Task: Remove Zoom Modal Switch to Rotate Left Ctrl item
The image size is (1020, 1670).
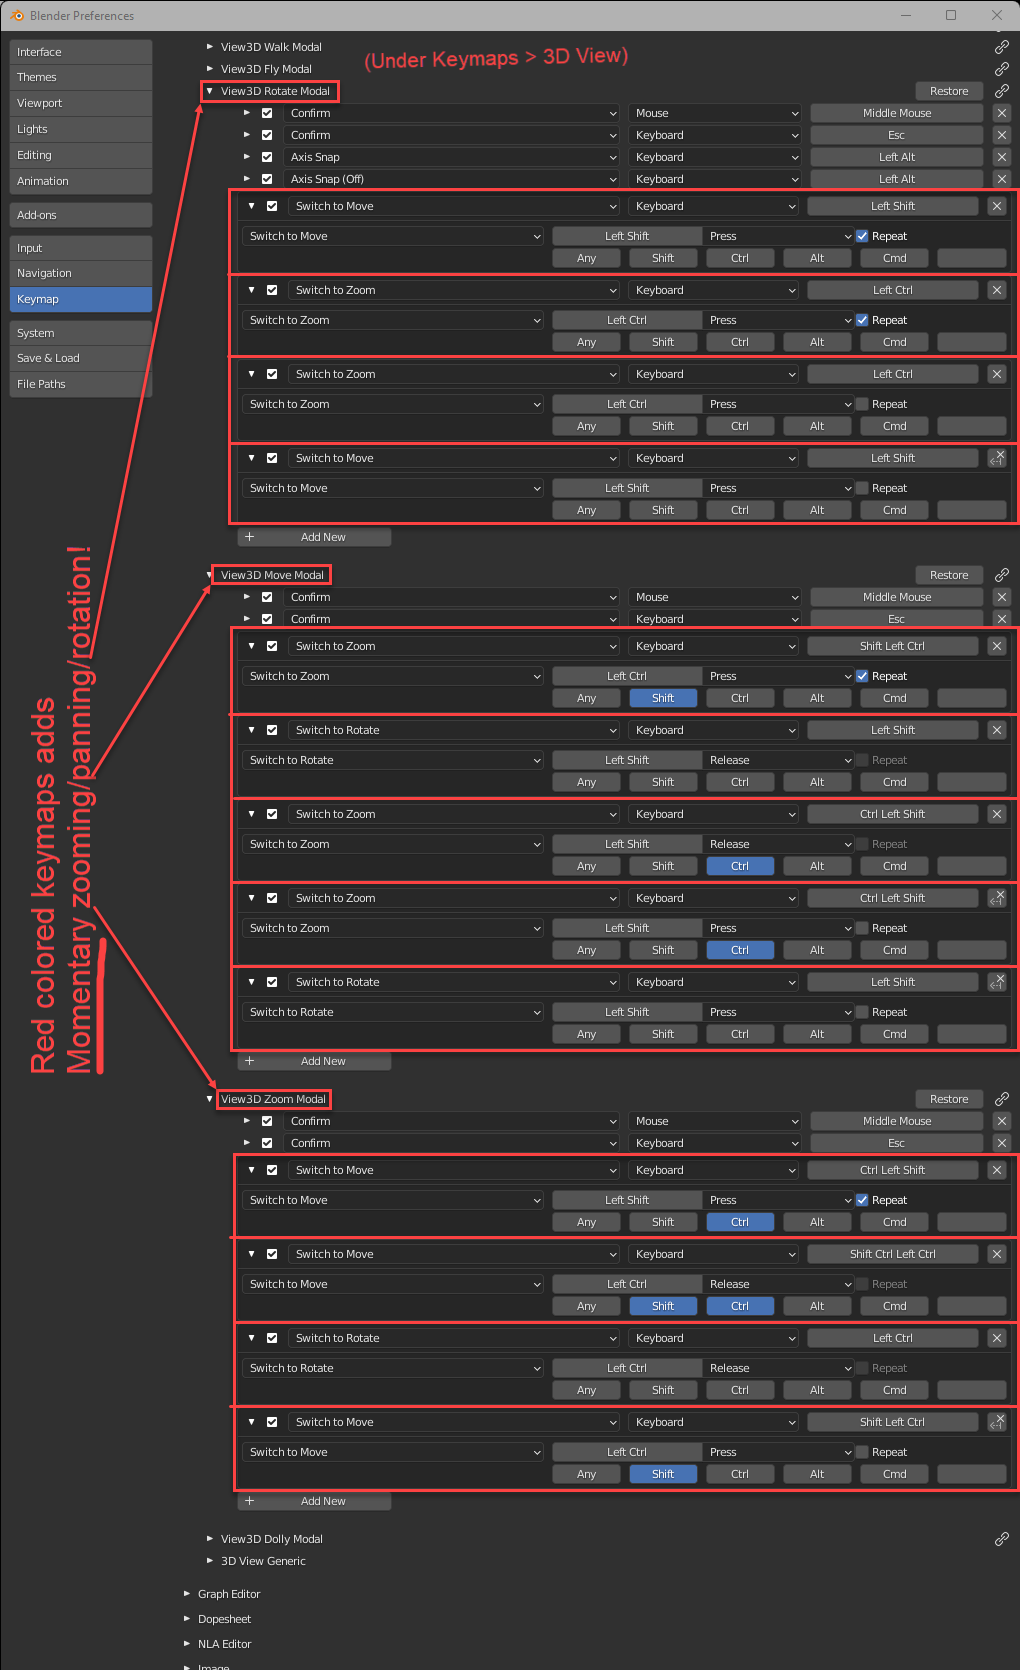Action: pyautogui.click(x=996, y=1338)
